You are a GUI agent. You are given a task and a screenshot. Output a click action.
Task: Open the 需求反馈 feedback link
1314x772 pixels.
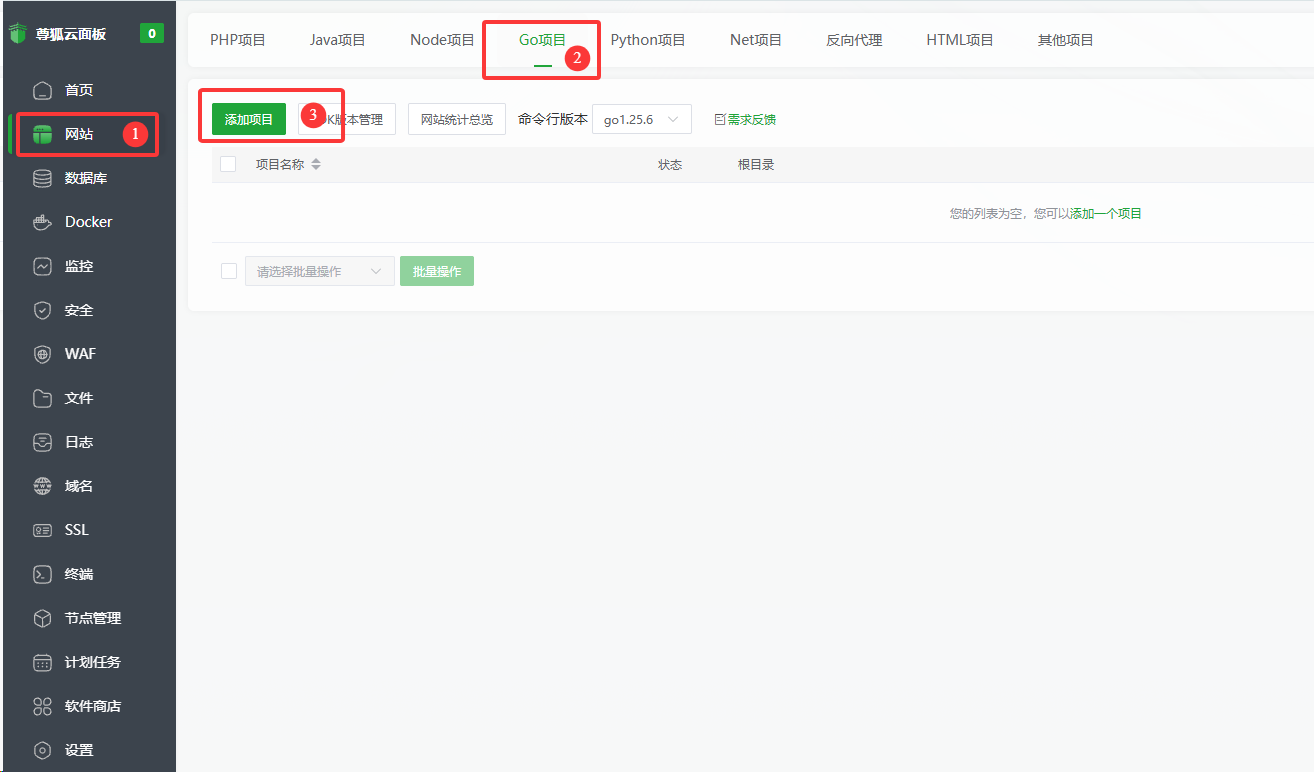tap(751, 118)
